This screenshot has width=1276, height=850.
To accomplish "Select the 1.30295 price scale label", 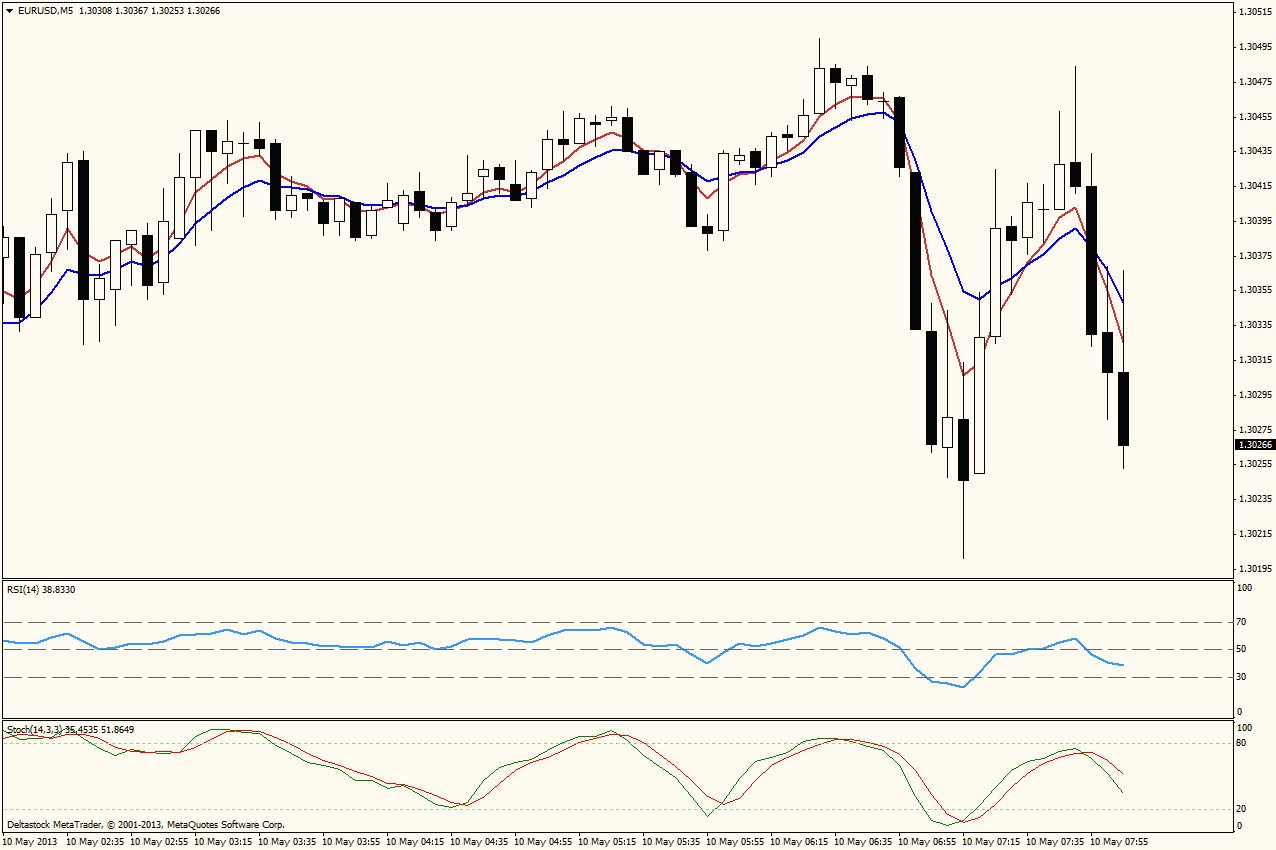I will click(x=1256, y=394).
